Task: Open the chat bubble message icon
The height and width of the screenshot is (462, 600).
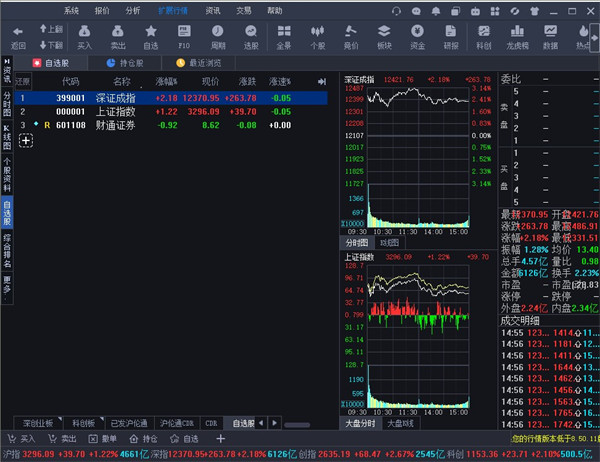Action: (x=416, y=11)
